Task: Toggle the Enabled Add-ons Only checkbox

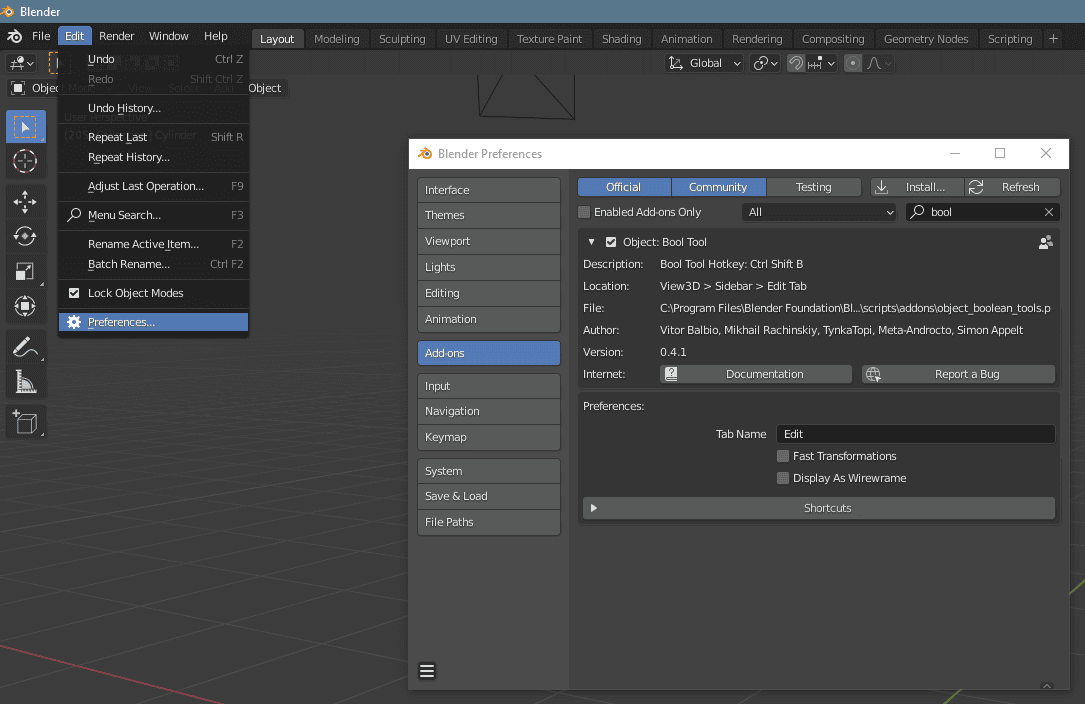Action: [x=584, y=212]
